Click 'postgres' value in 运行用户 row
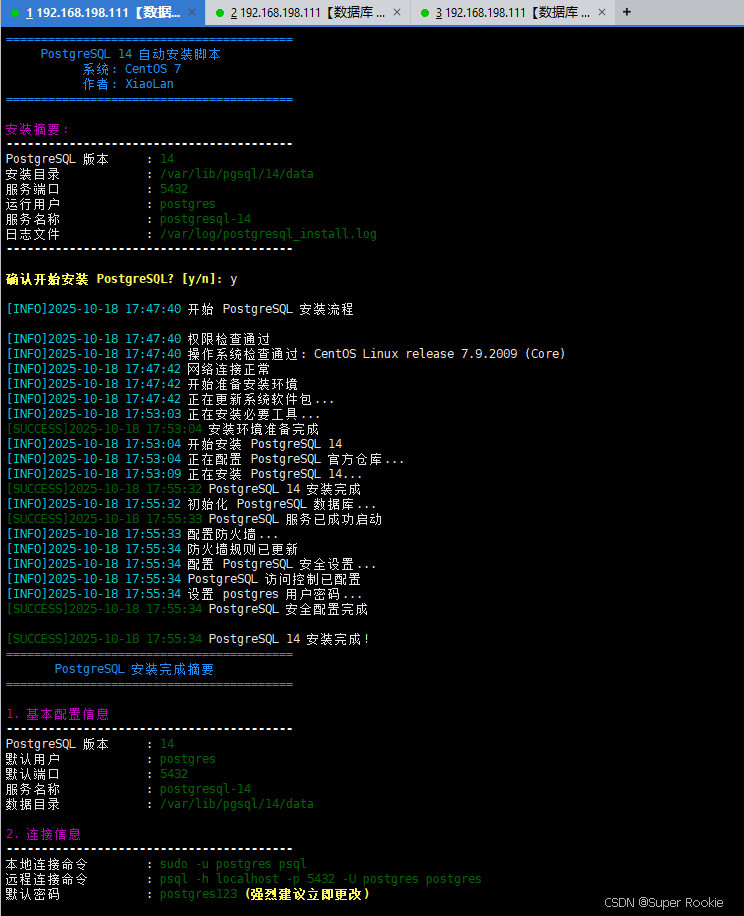744x916 pixels. pyautogui.click(x=187, y=204)
